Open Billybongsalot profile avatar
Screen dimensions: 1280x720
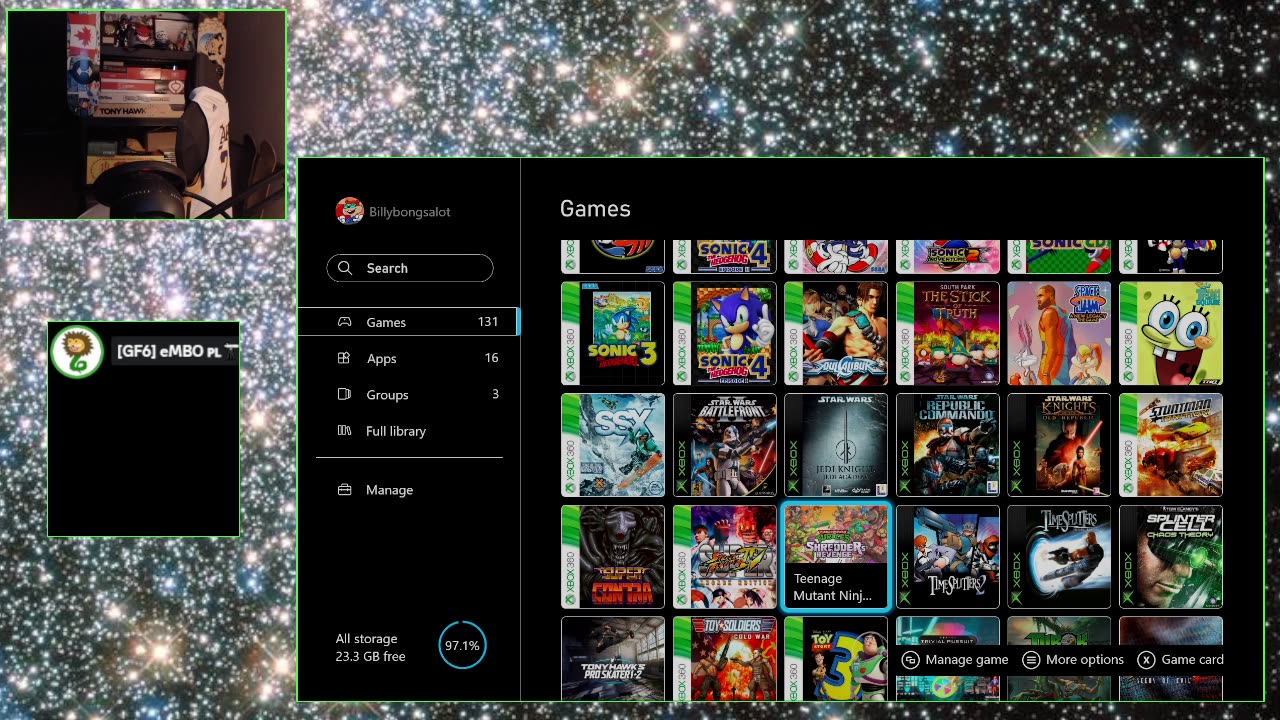349,211
